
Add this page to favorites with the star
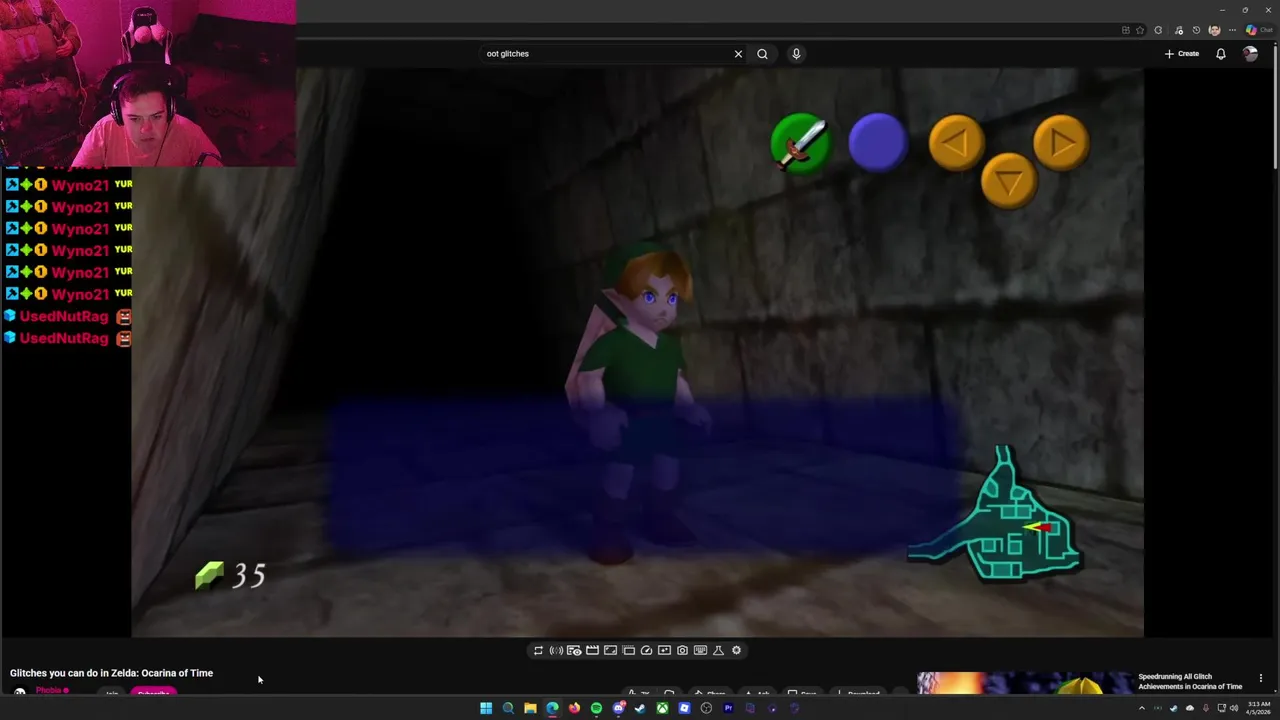coord(1140,30)
